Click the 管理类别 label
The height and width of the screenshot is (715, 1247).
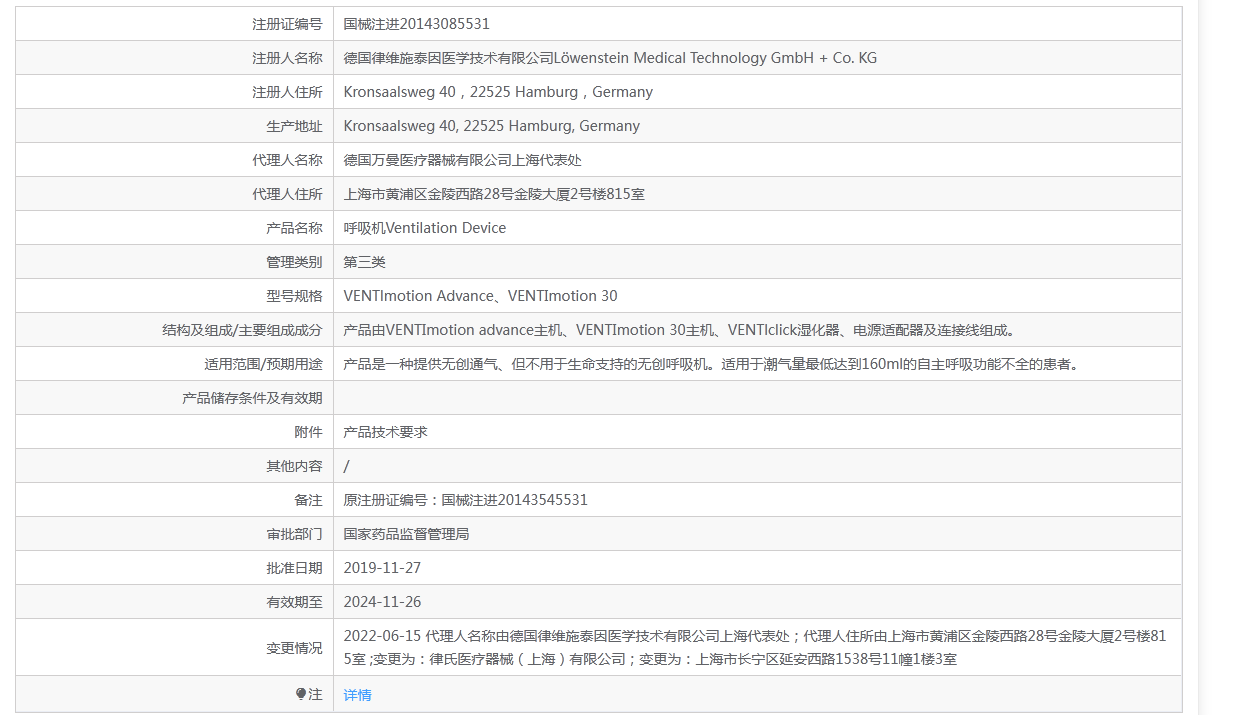tap(294, 262)
